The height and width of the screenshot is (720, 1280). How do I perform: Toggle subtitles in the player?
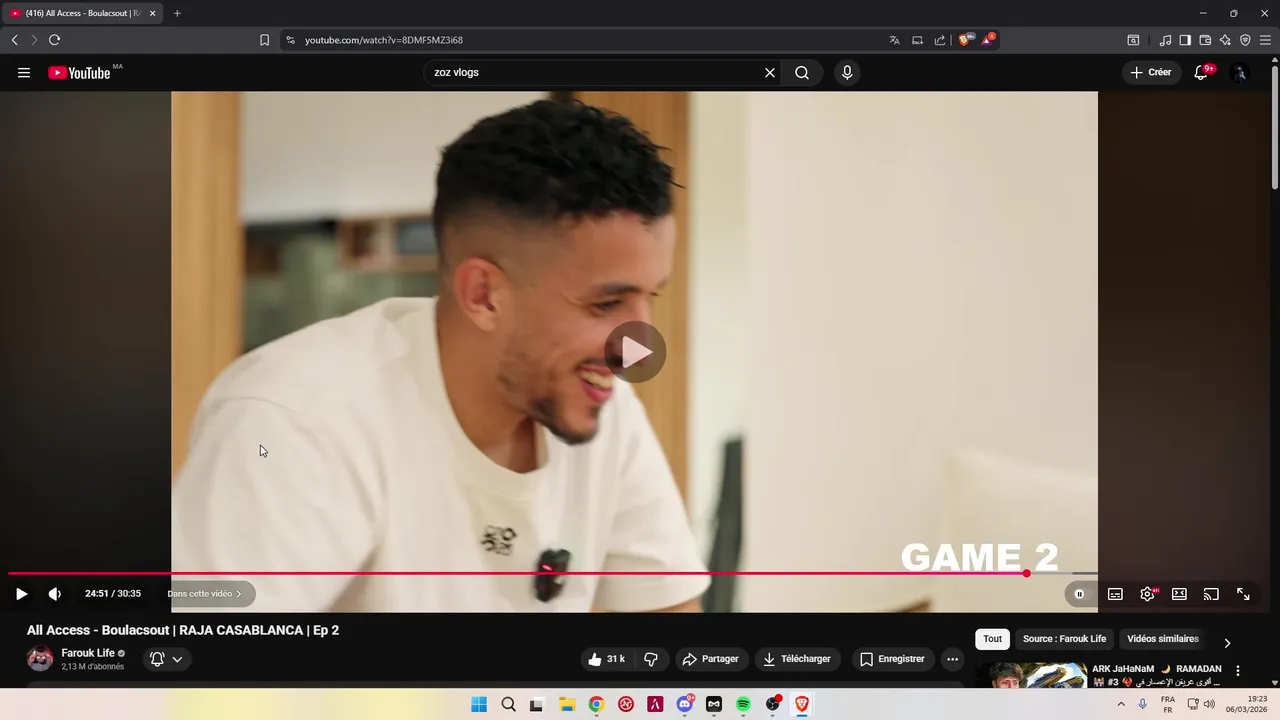click(1115, 594)
